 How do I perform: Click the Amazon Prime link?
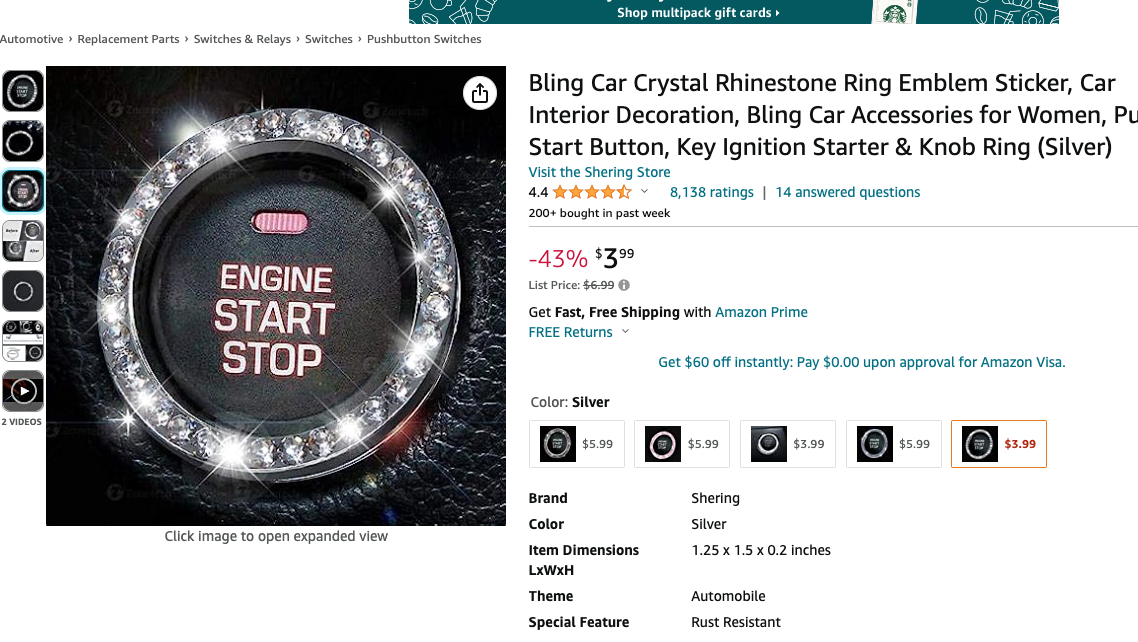[761, 312]
